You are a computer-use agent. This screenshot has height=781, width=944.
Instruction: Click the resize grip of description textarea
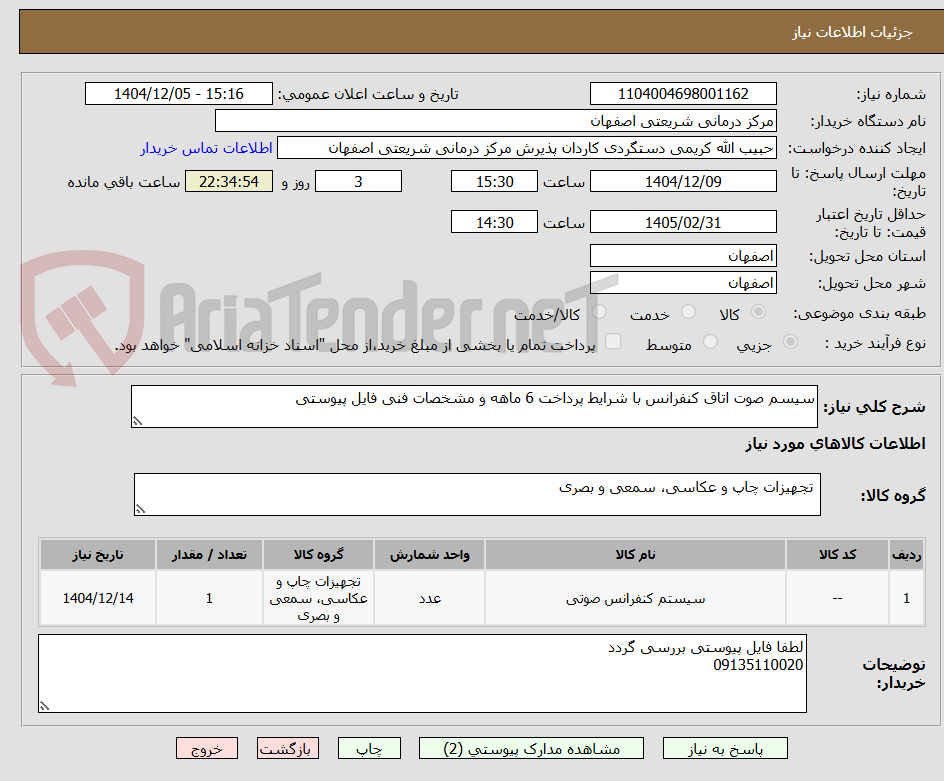[x=137, y=421]
